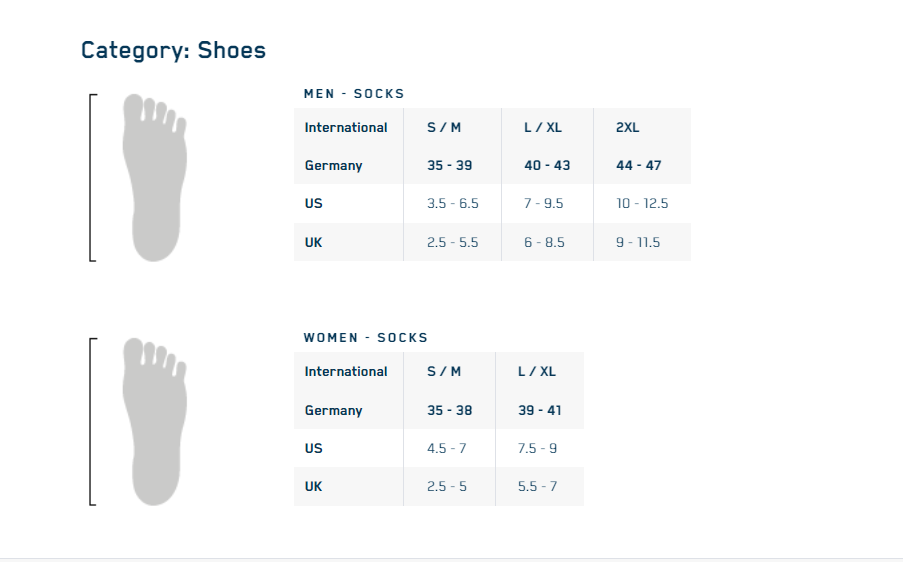The width and height of the screenshot is (903, 562).
Task: Select men's US size 3.5 - 6.5 cell
Action: point(452,204)
